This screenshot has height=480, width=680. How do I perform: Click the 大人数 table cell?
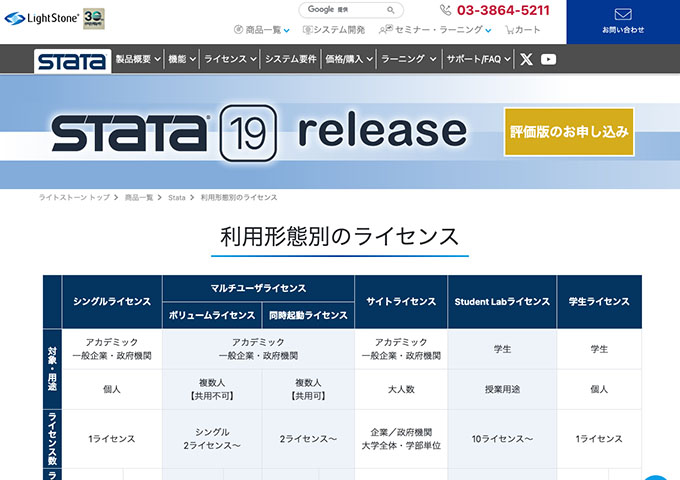tap(401, 389)
